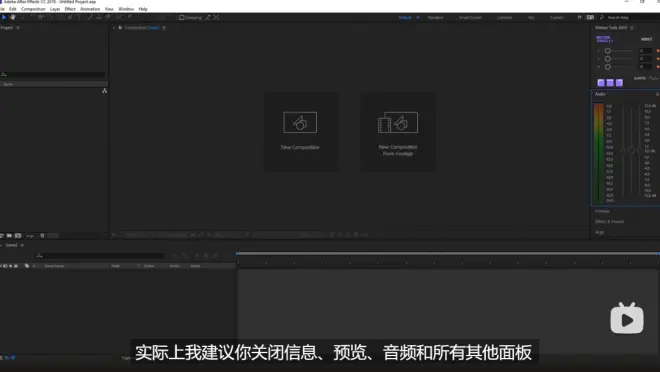The height and width of the screenshot is (372, 660).
Task: Click the video platform play logo
Action: [627, 319]
